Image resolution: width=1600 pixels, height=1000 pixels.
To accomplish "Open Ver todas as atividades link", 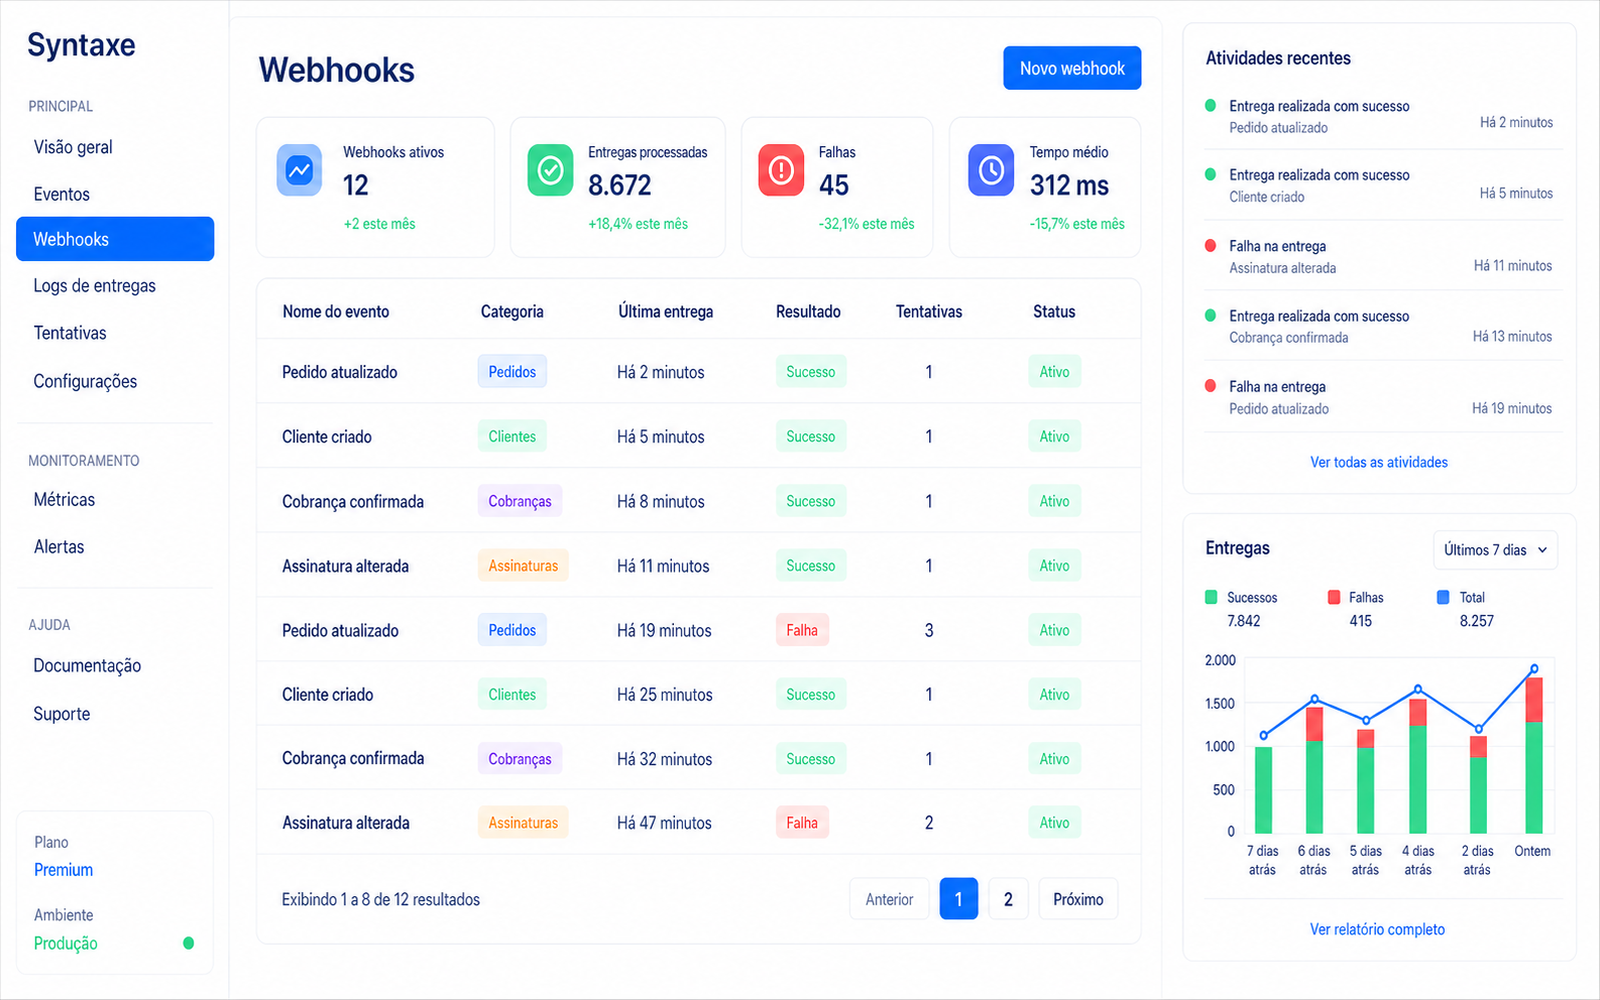I will pyautogui.click(x=1379, y=462).
